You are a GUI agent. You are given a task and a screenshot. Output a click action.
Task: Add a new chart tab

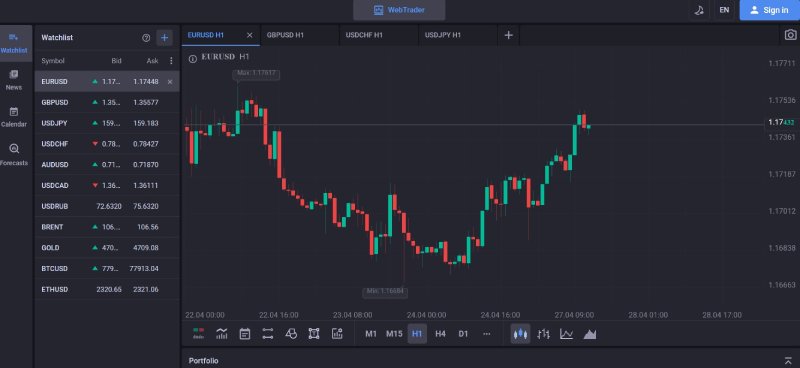508,35
